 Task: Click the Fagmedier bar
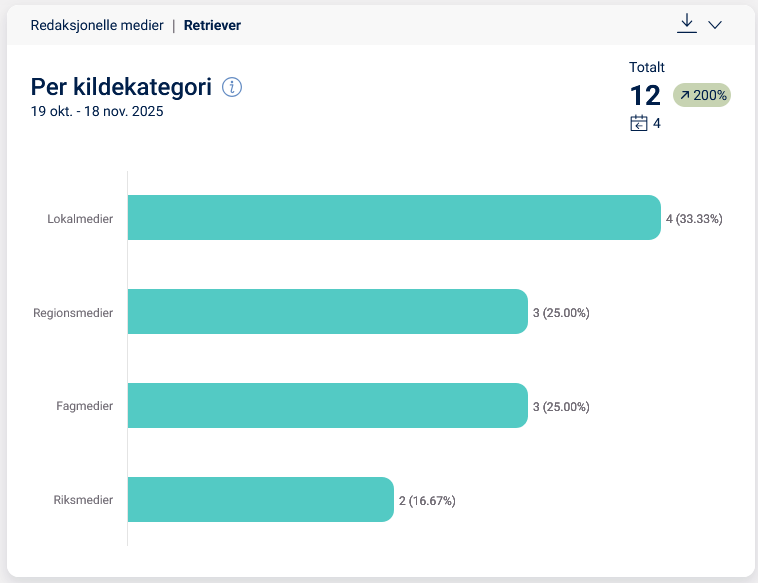[x=327, y=406]
